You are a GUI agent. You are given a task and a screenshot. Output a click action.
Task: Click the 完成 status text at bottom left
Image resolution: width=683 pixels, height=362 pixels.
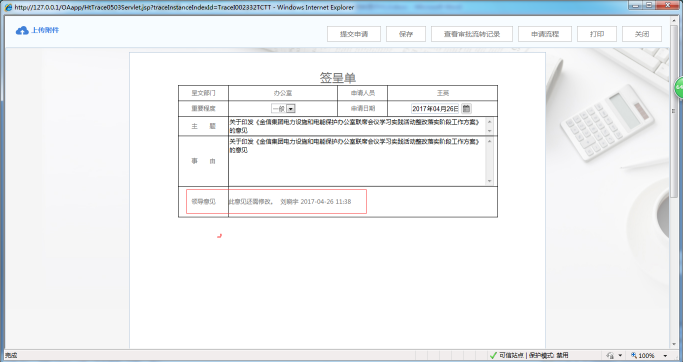11,355
